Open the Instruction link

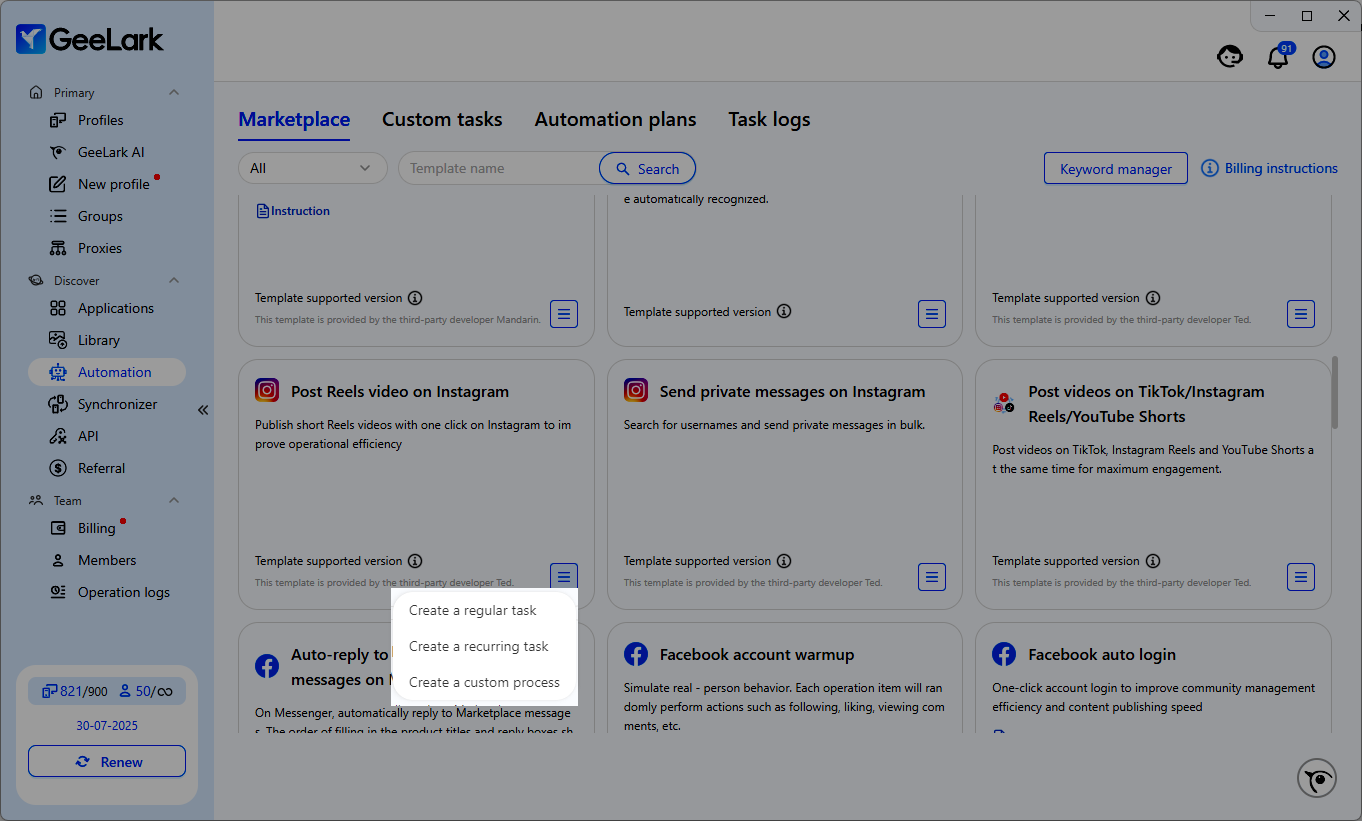[293, 211]
